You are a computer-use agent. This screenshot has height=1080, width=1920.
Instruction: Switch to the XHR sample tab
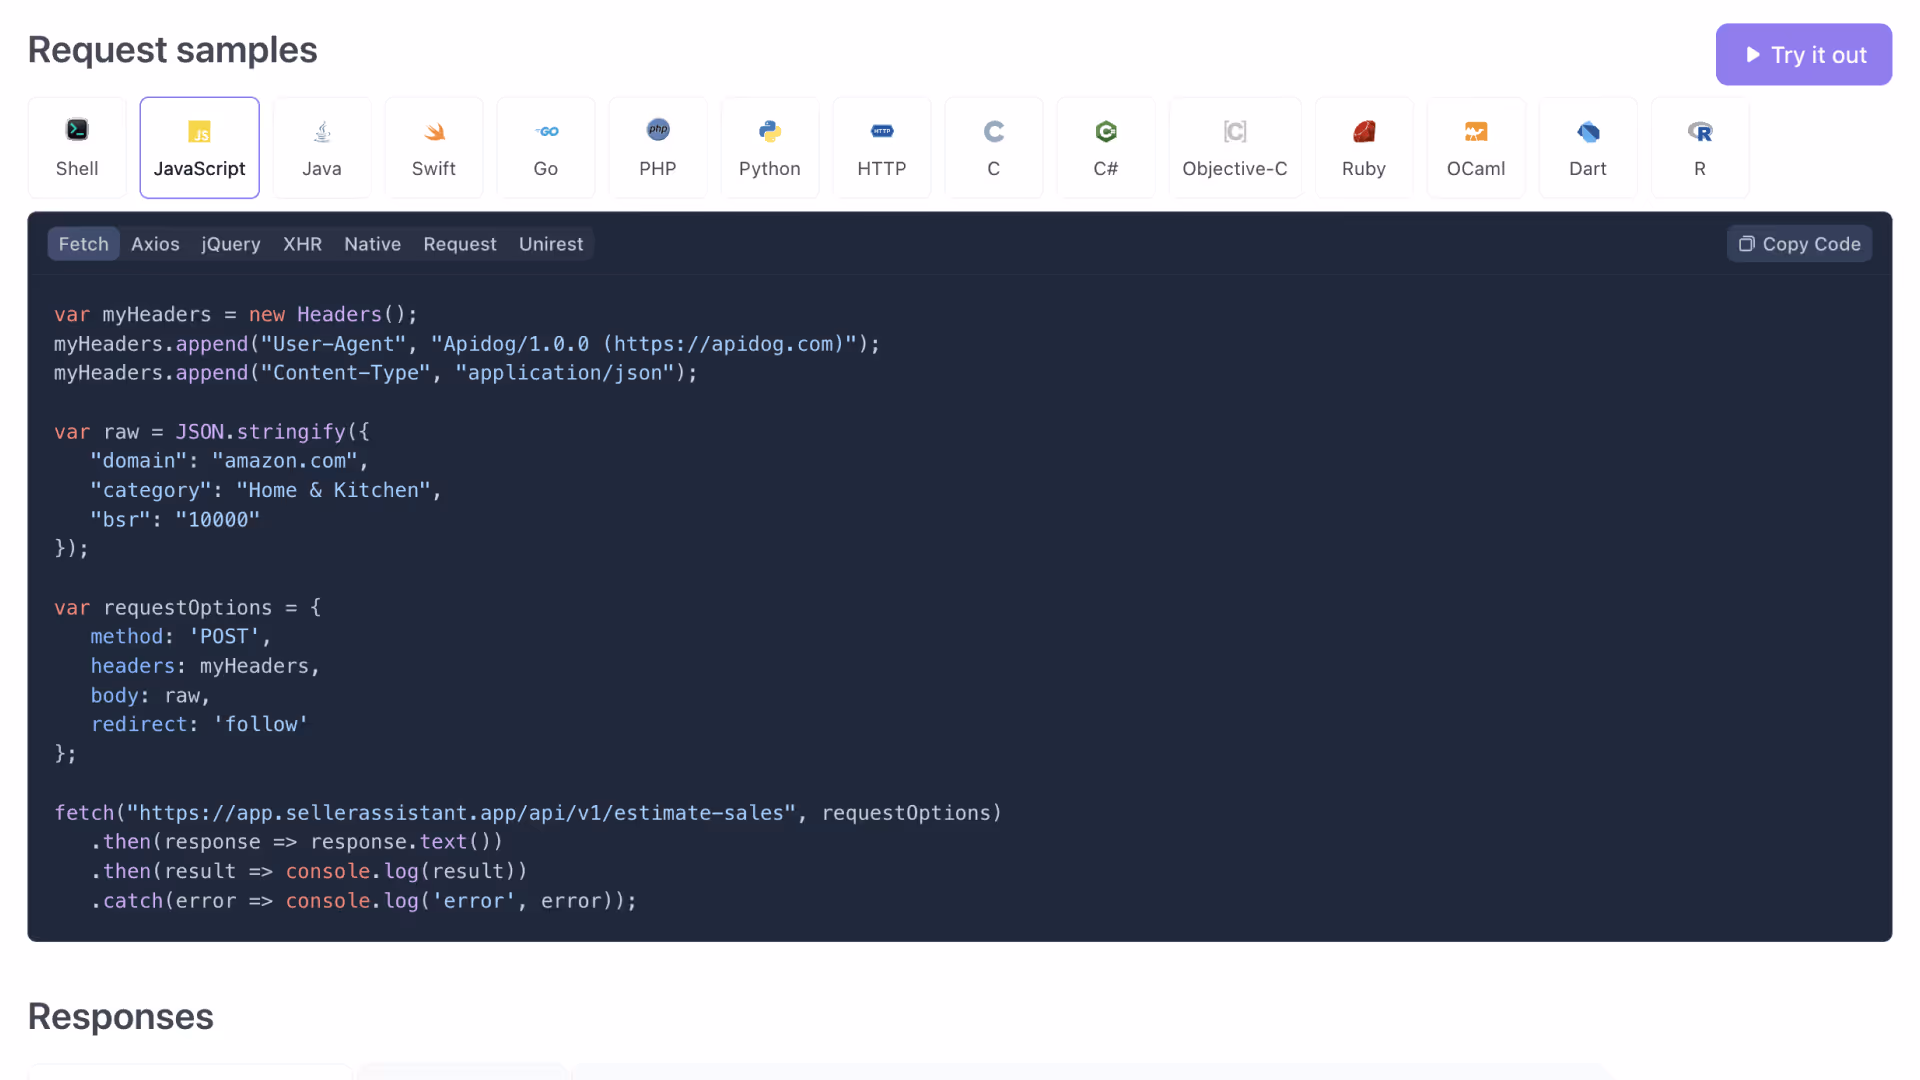[302, 243]
